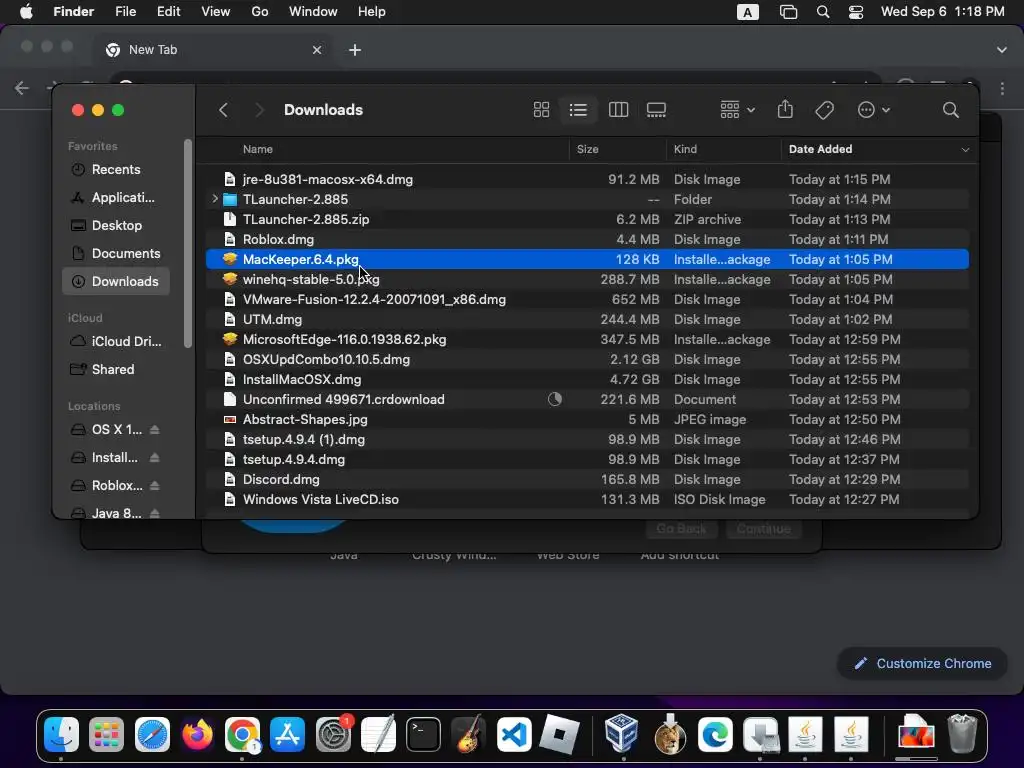Image resolution: width=1024 pixels, height=768 pixels.
Task: Open the Trash in the Dock
Action: [x=962, y=734]
